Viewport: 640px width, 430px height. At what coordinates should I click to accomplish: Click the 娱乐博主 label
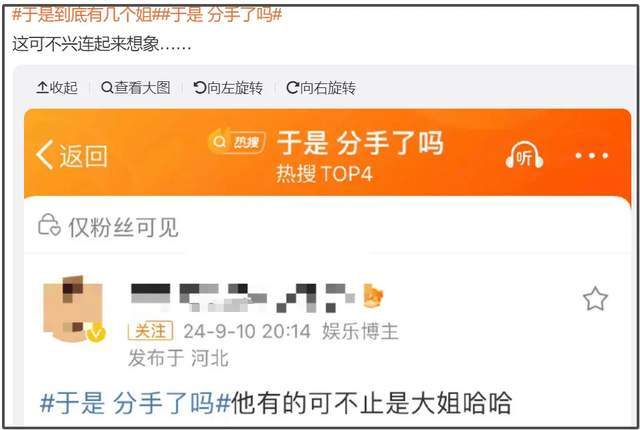tap(360, 331)
